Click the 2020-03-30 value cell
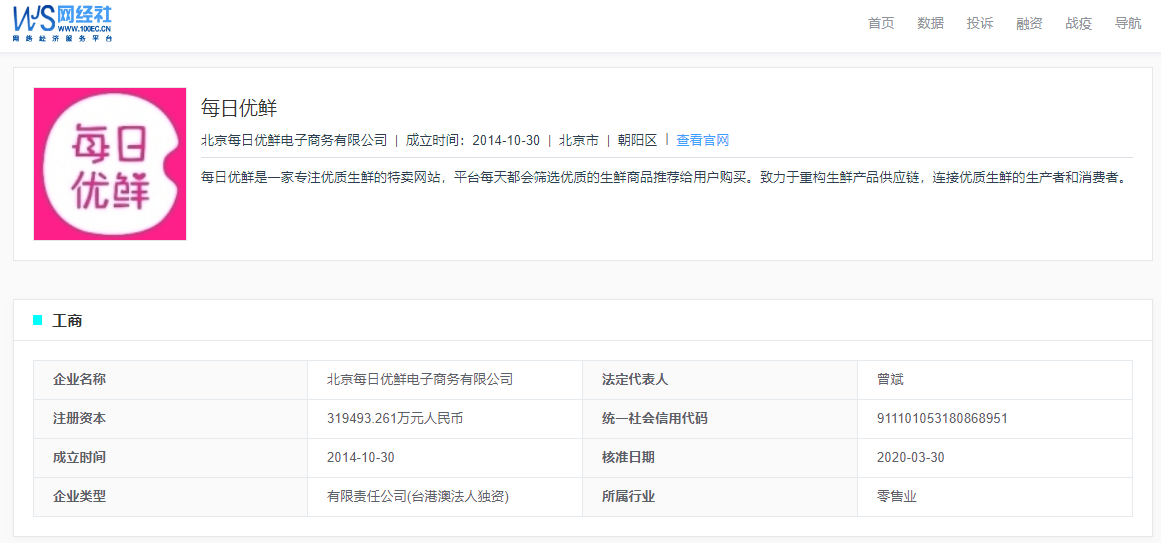 pyautogui.click(x=995, y=458)
